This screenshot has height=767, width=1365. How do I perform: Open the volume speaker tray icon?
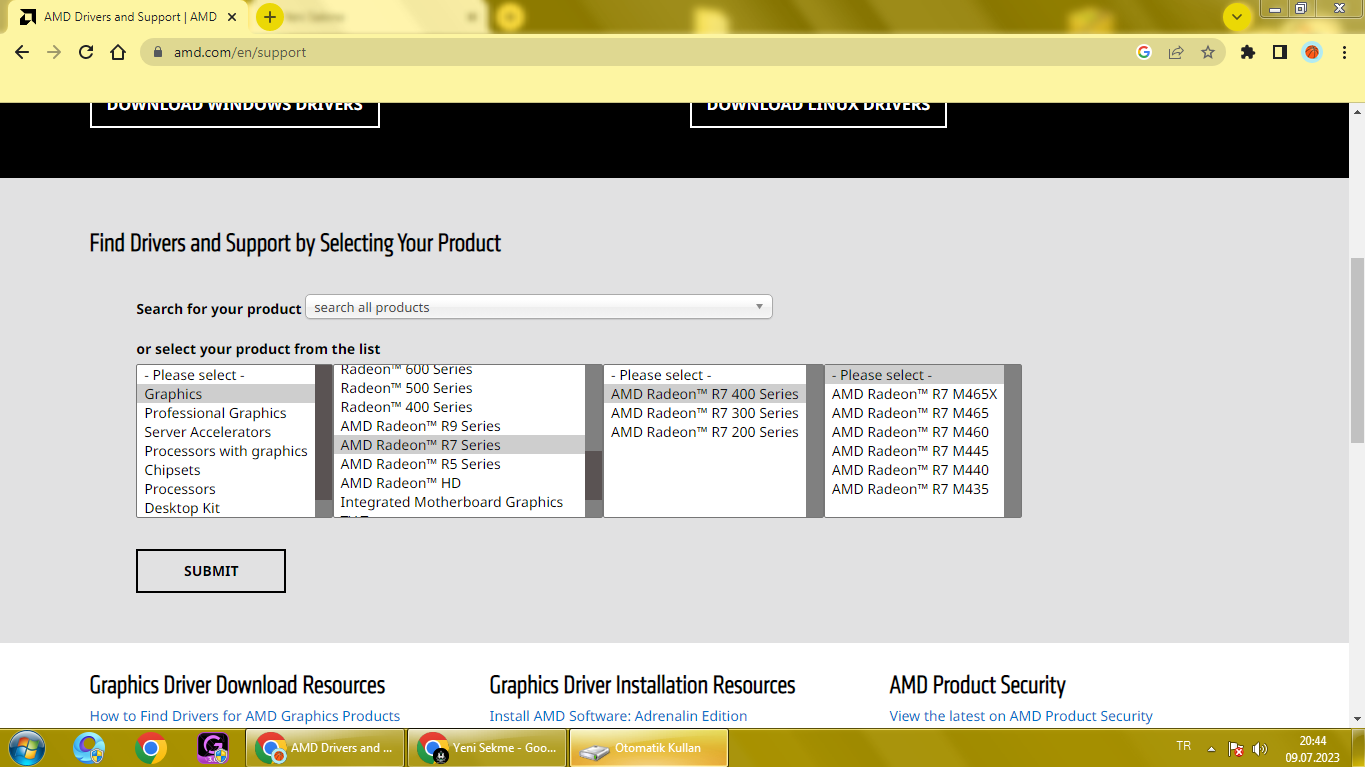click(1260, 748)
